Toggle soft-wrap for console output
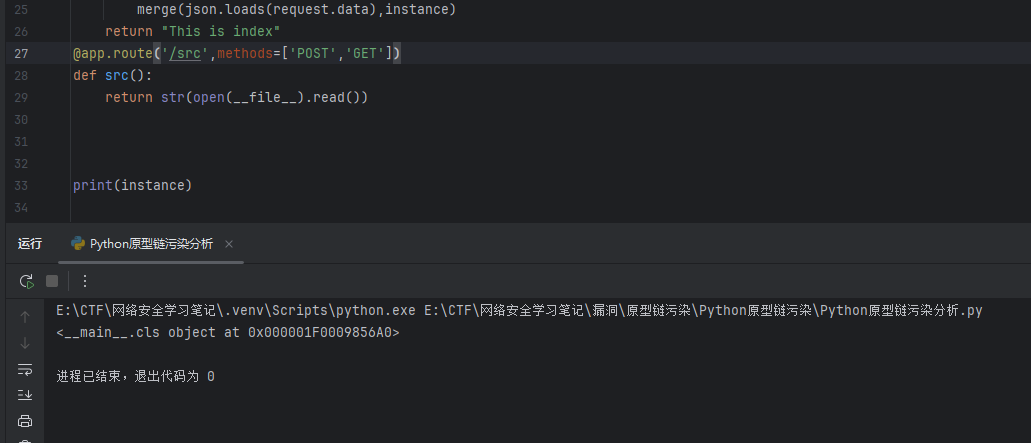1031x443 pixels. click(x=26, y=369)
